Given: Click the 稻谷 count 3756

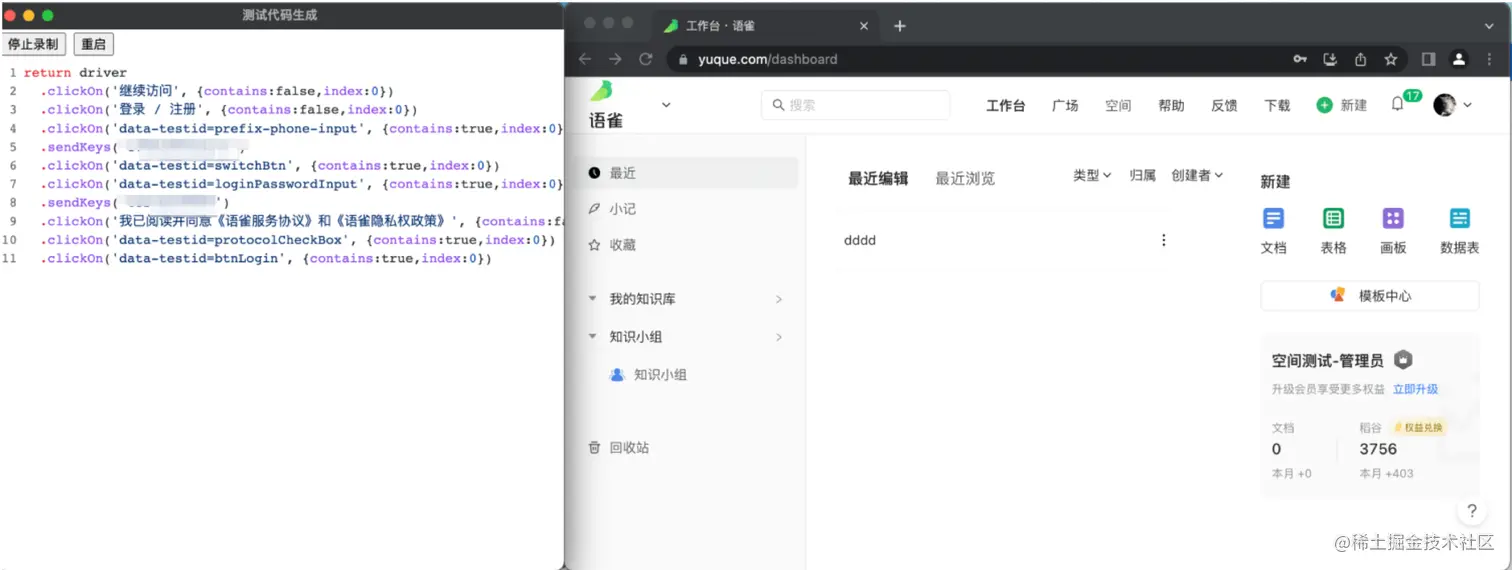Looking at the screenshot, I should point(1378,449).
